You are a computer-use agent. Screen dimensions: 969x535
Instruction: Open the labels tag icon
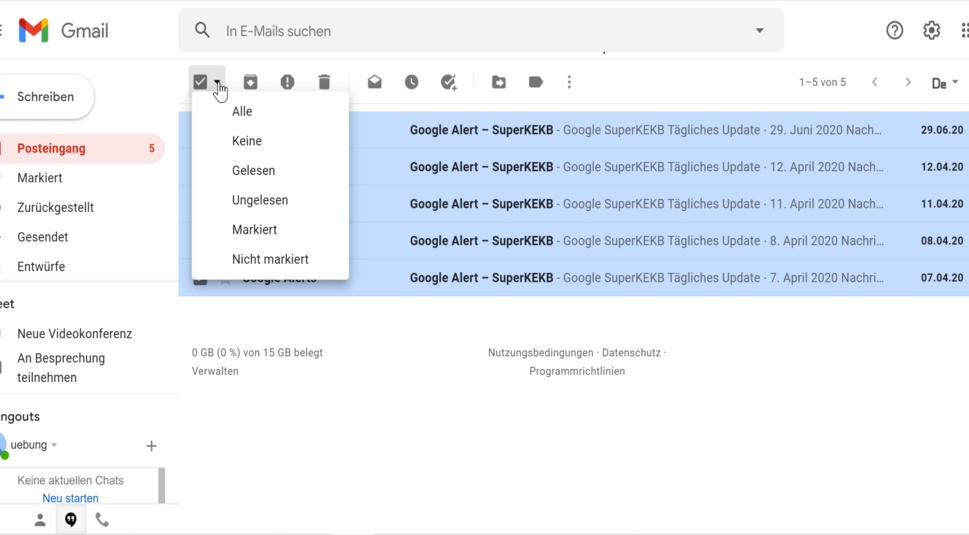(x=536, y=82)
